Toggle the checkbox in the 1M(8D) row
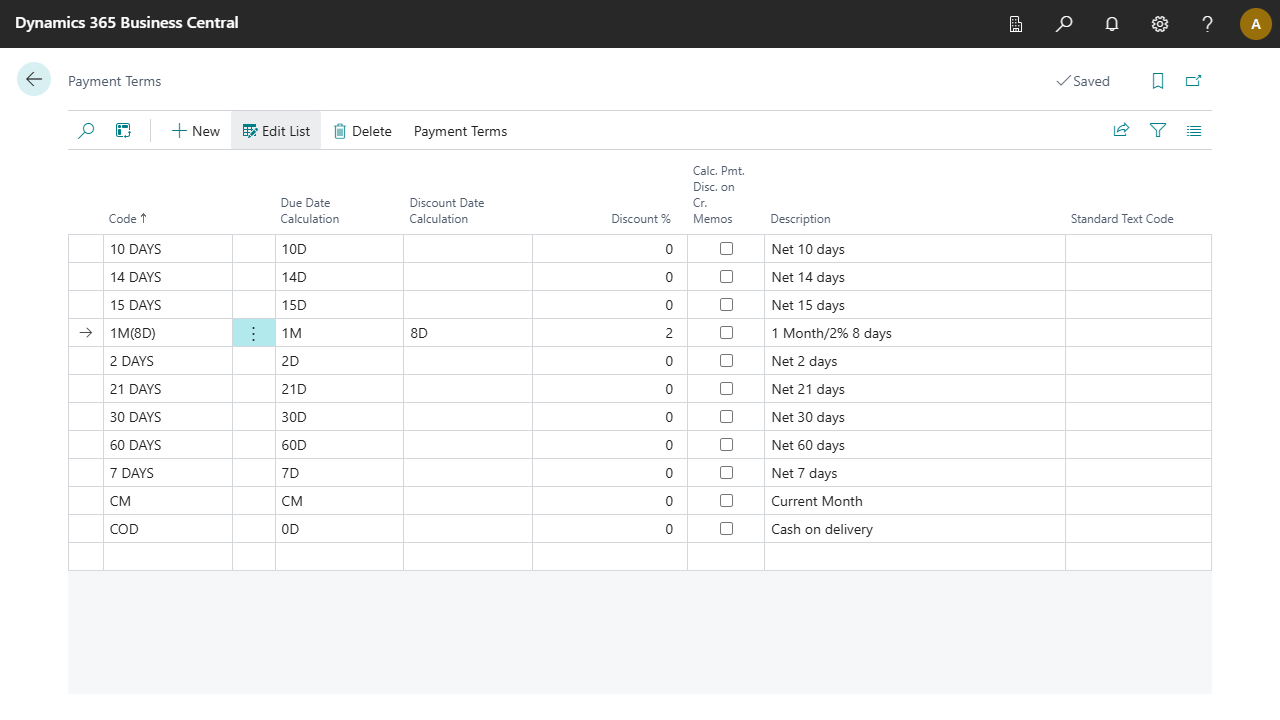The width and height of the screenshot is (1280, 720). point(726,333)
